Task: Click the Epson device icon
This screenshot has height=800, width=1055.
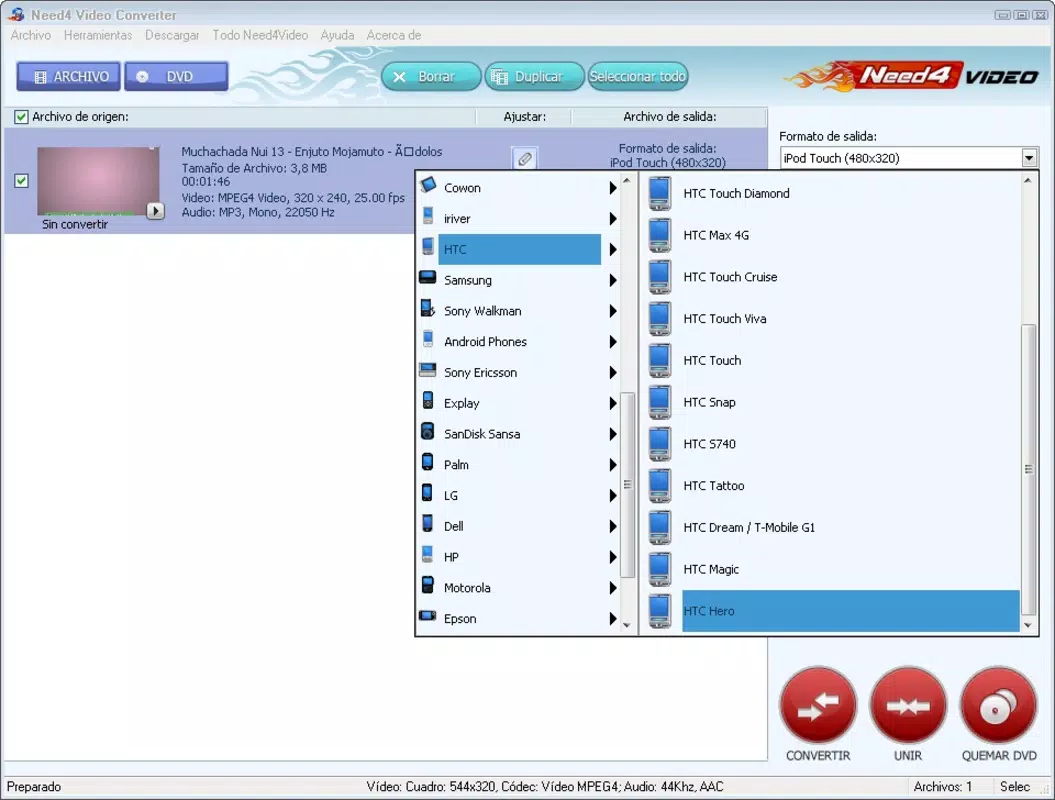Action: click(428, 616)
